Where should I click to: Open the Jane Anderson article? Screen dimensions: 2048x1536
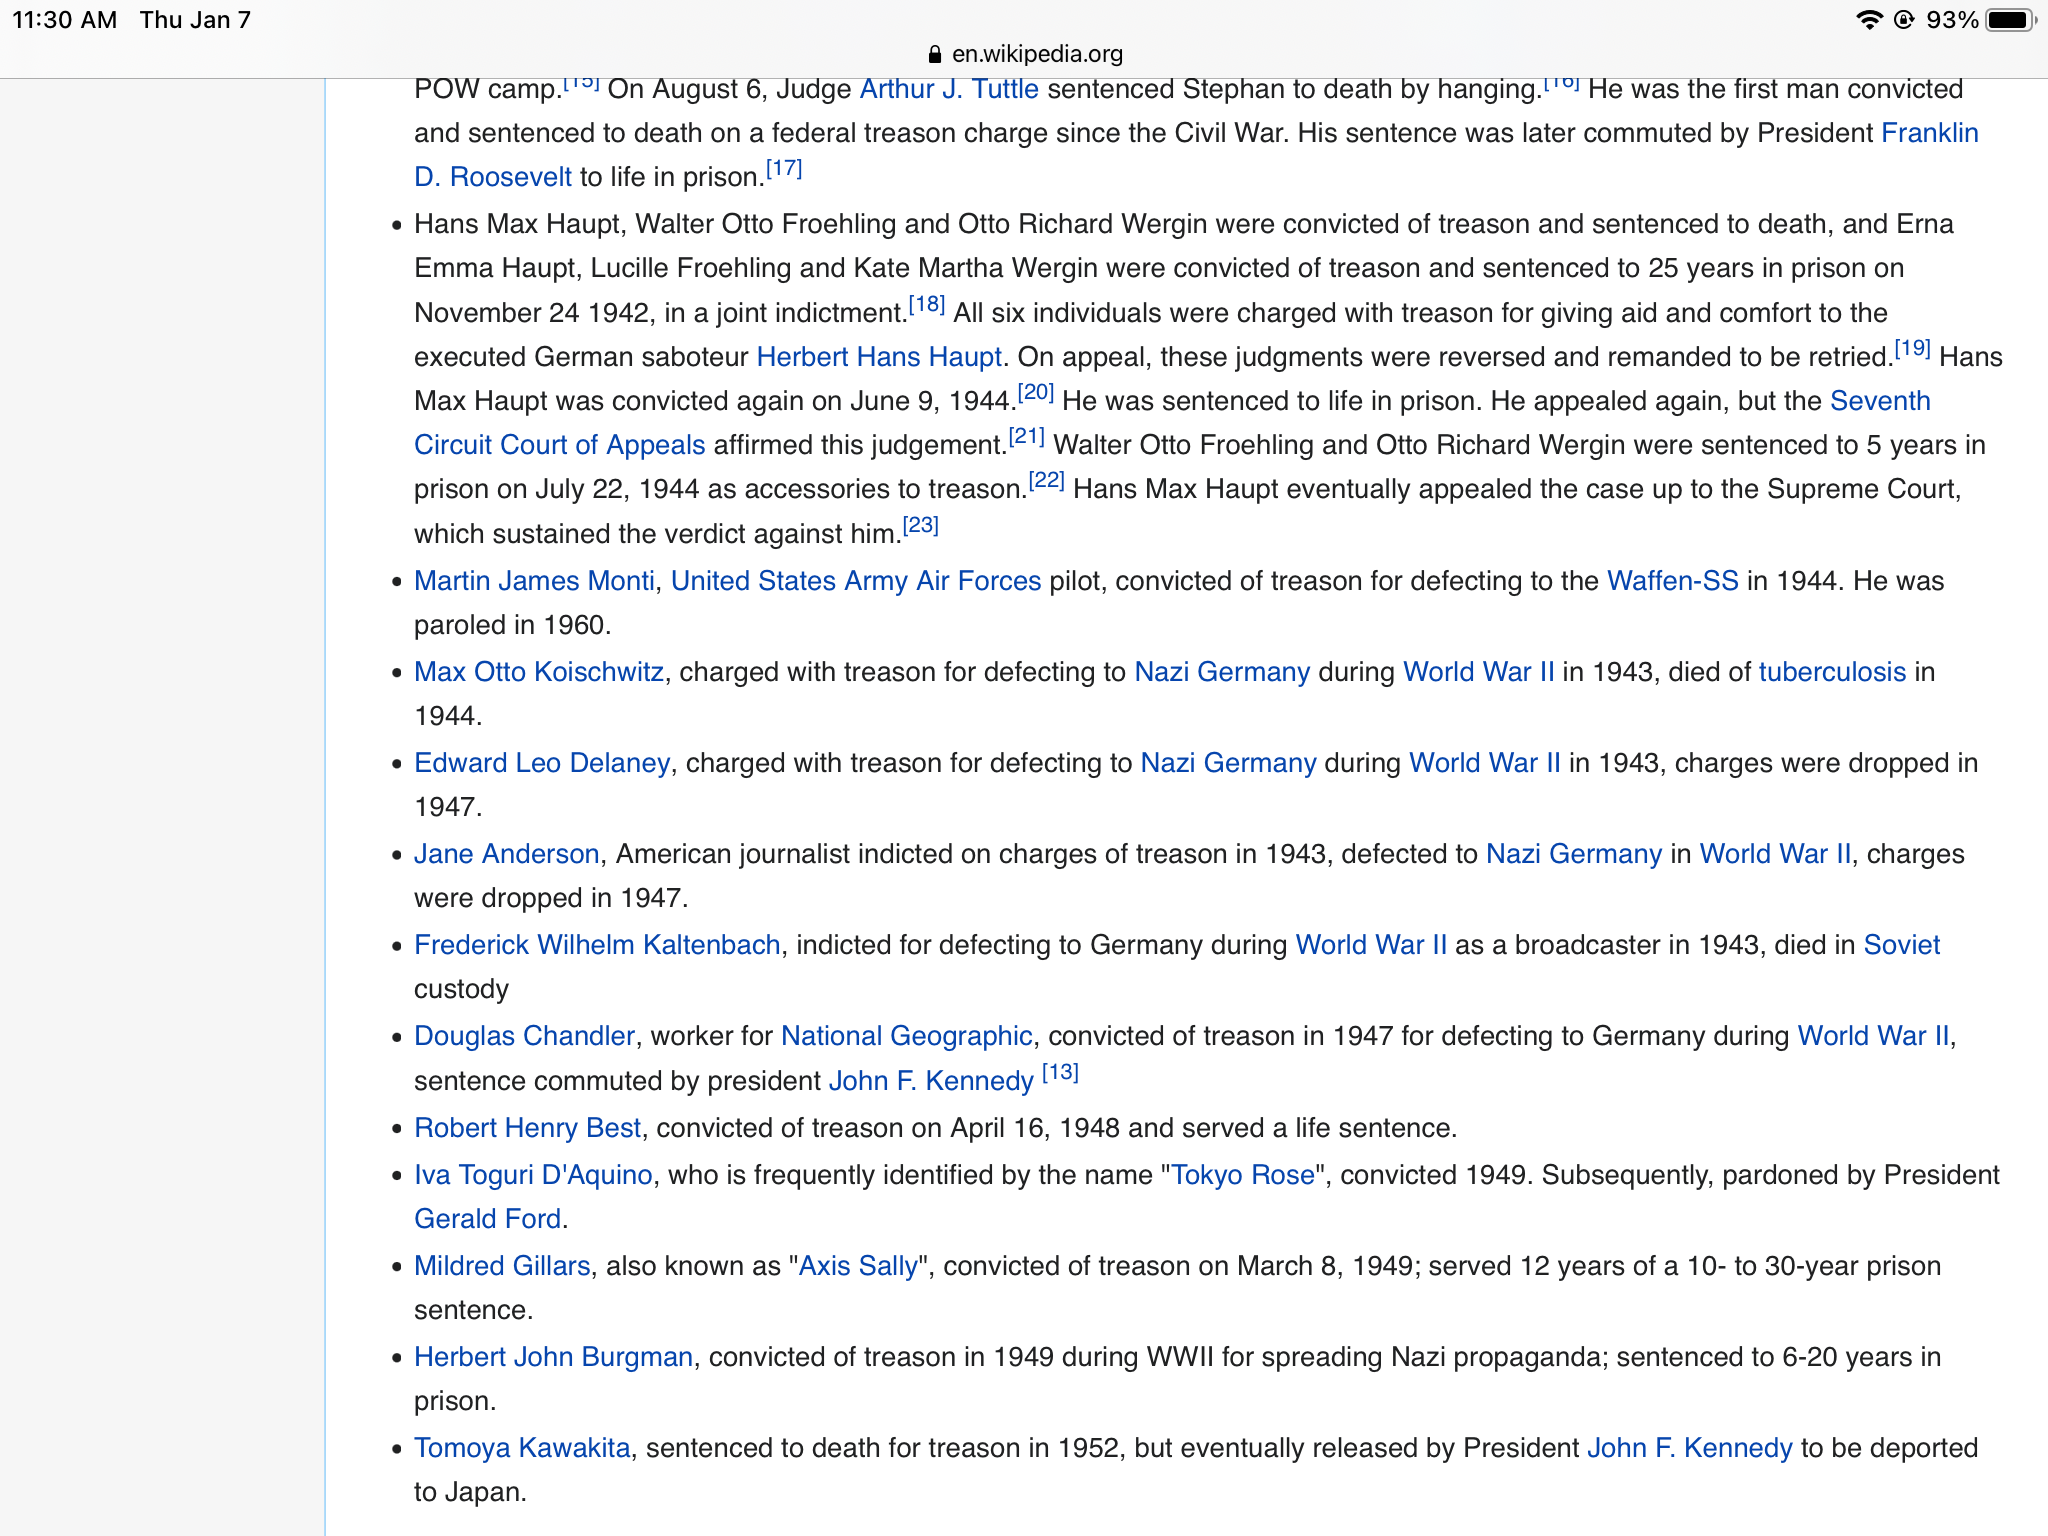click(506, 854)
